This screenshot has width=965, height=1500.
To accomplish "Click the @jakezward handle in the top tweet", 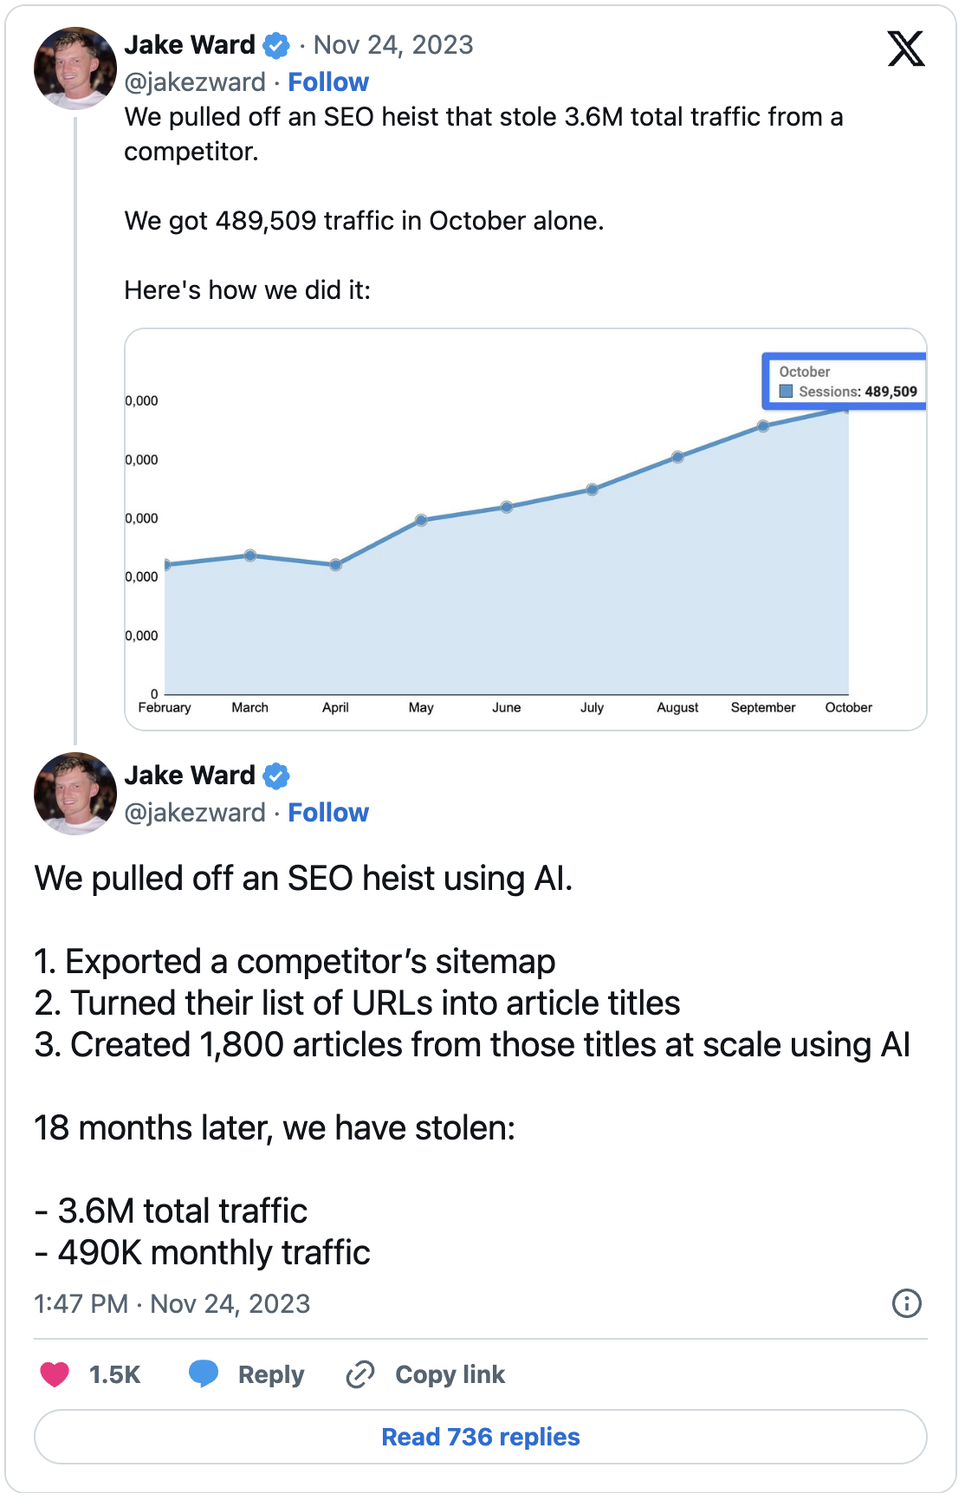I will (195, 82).
